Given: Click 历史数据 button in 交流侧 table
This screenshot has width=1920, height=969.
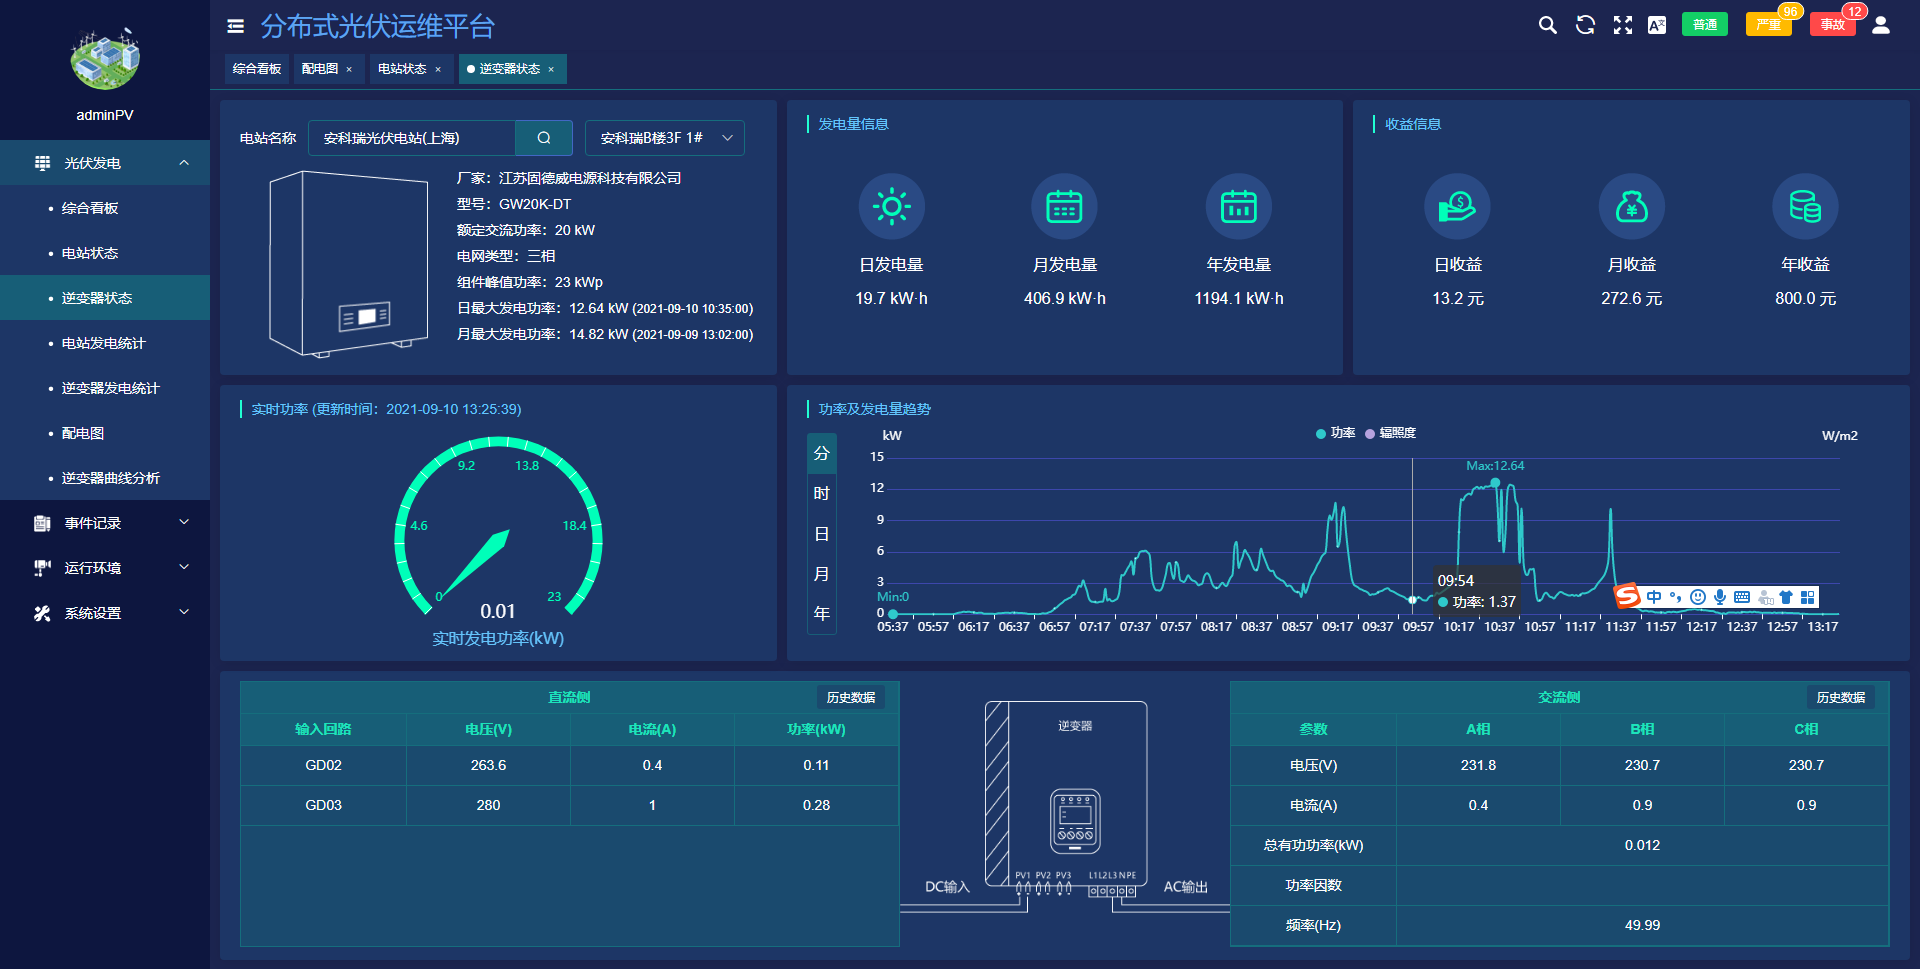Looking at the screenshot, I should (1840, 697).
